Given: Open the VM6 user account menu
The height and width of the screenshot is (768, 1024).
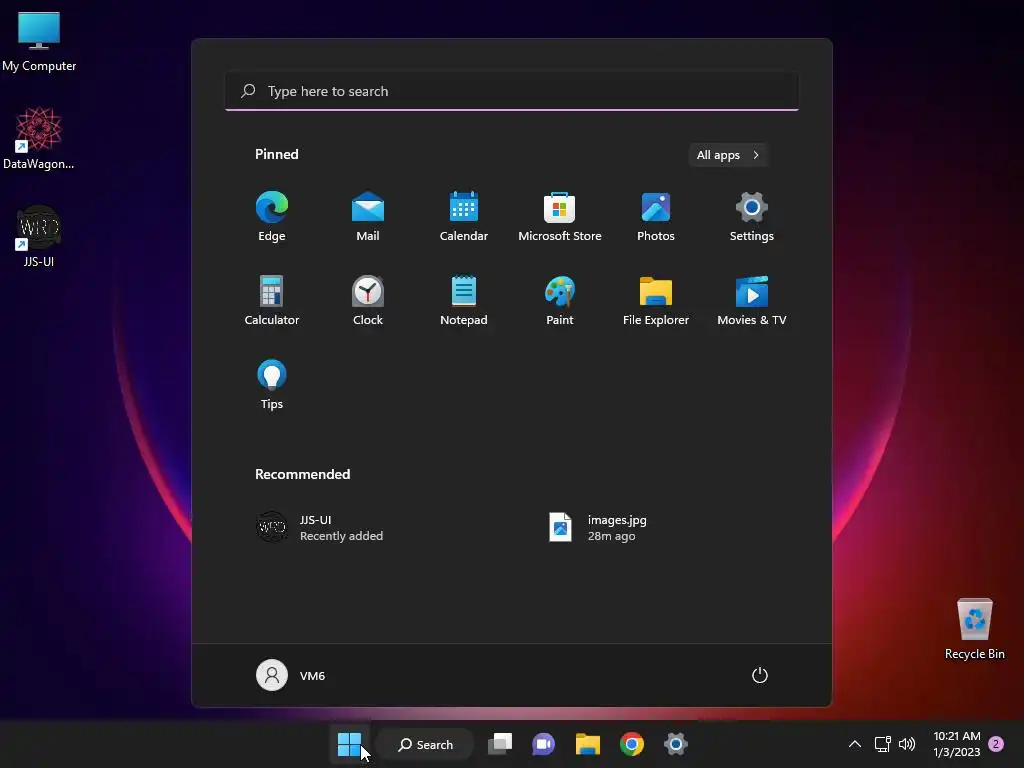Looking at the screenshot, I should pos(291,675).
